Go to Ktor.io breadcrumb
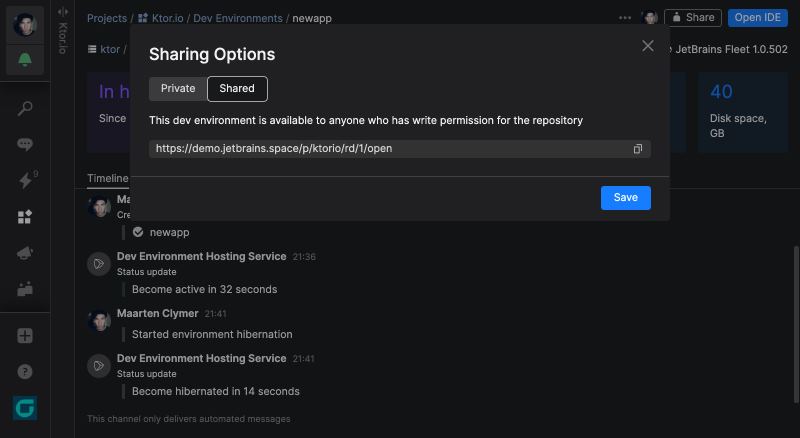Image resolution: width=800 pixels, height=438 pixels. click(167, 18)
